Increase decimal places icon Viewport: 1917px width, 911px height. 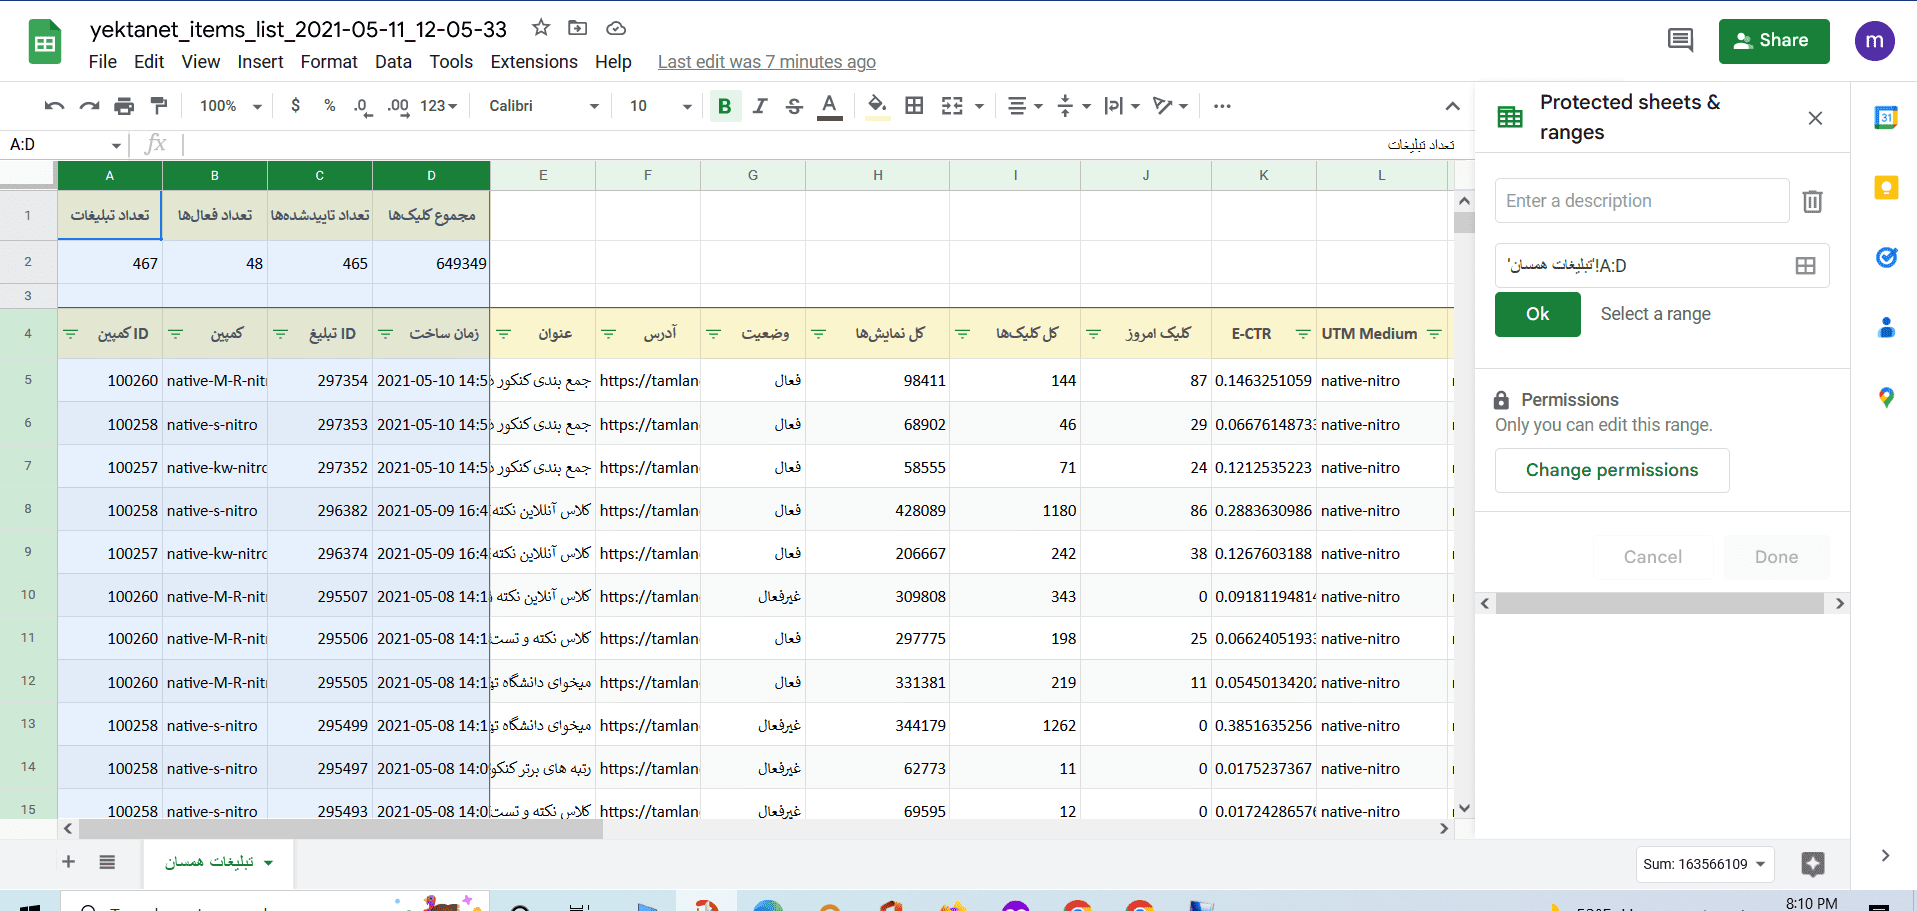pos(398,106)
